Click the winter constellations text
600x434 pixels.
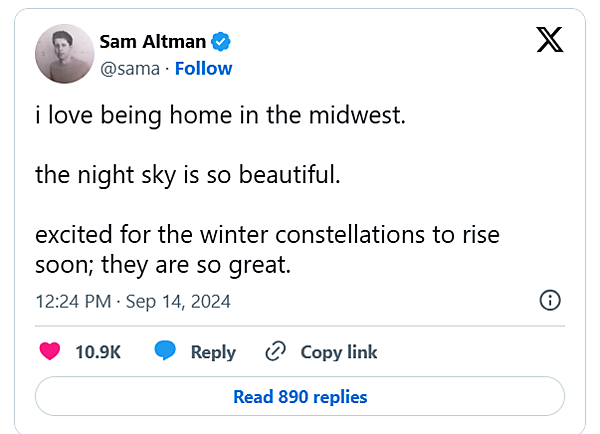(x=267, y=236)
